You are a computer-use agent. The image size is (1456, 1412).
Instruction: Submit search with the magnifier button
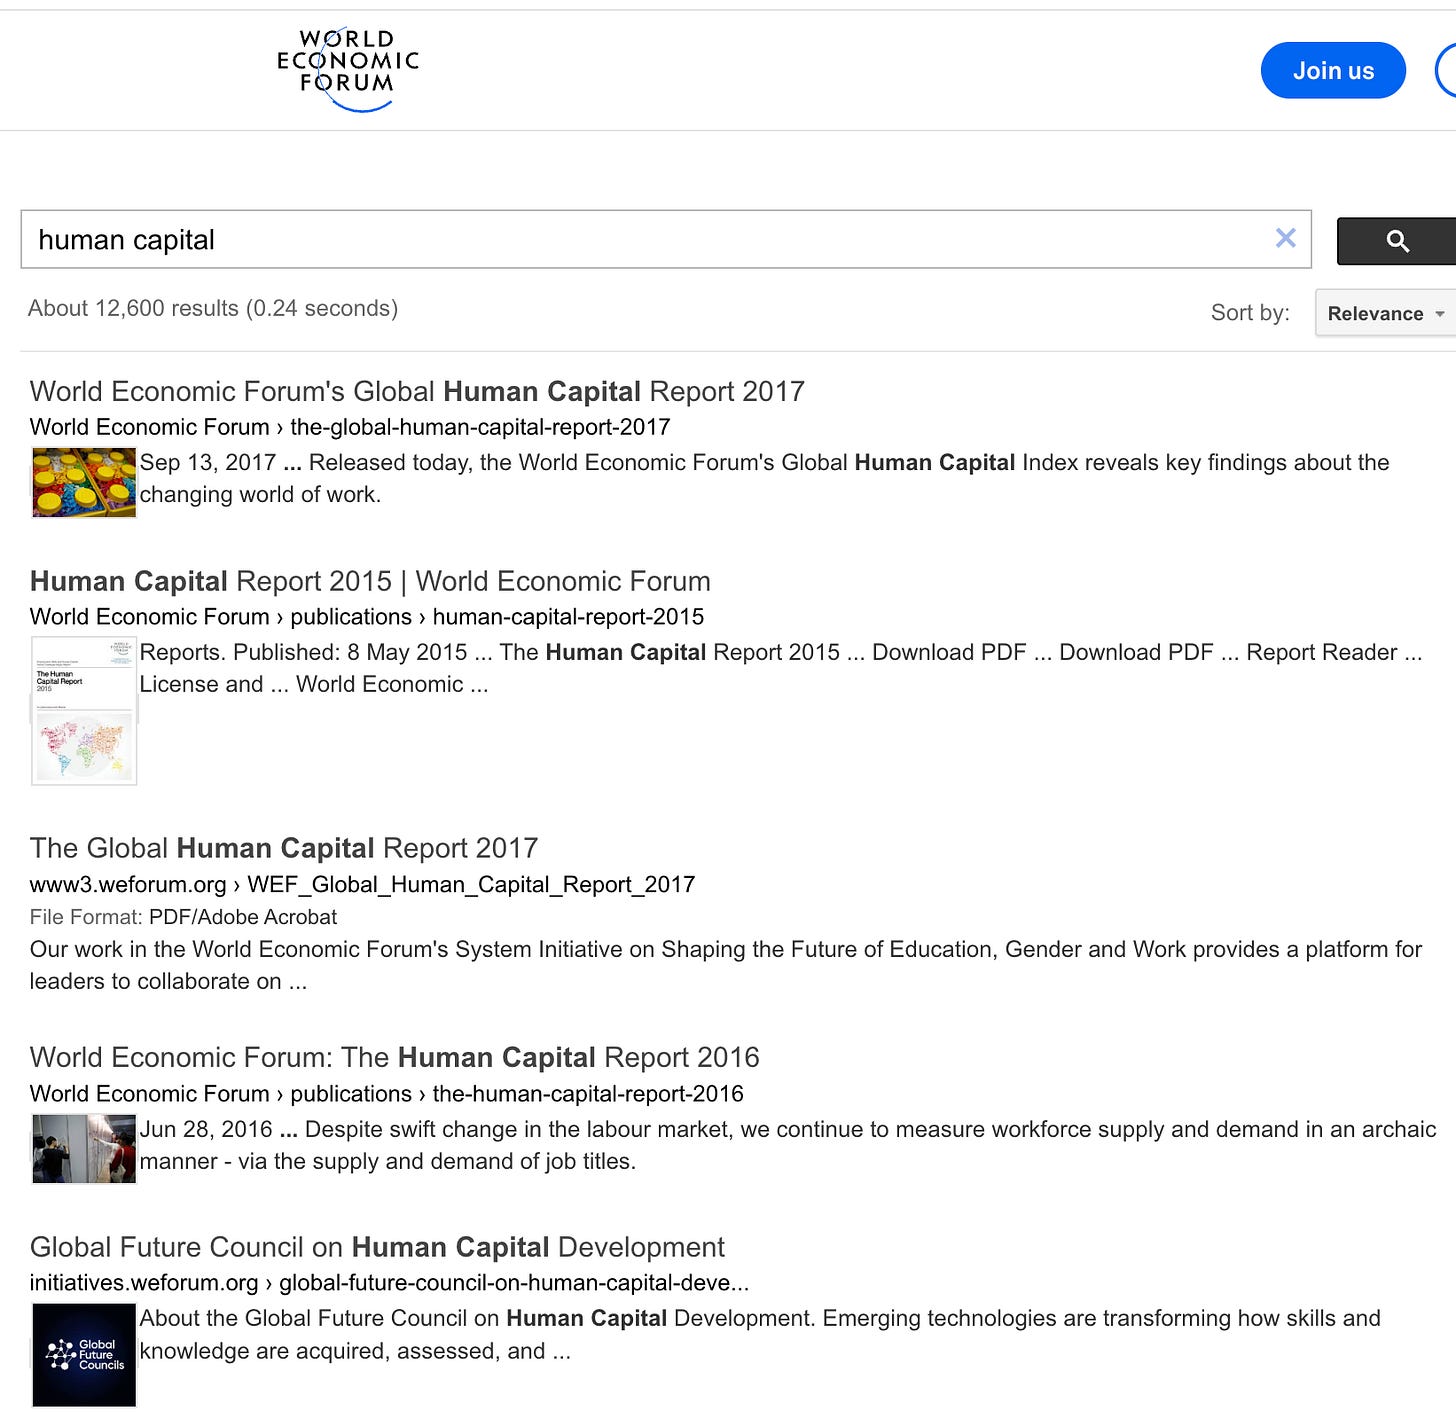click(x=1397, y=241)
